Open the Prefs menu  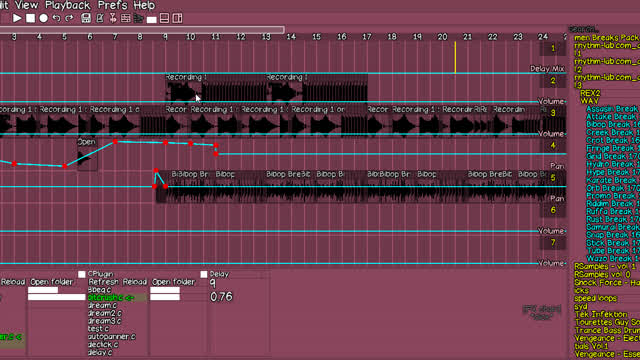pos(113,5)
